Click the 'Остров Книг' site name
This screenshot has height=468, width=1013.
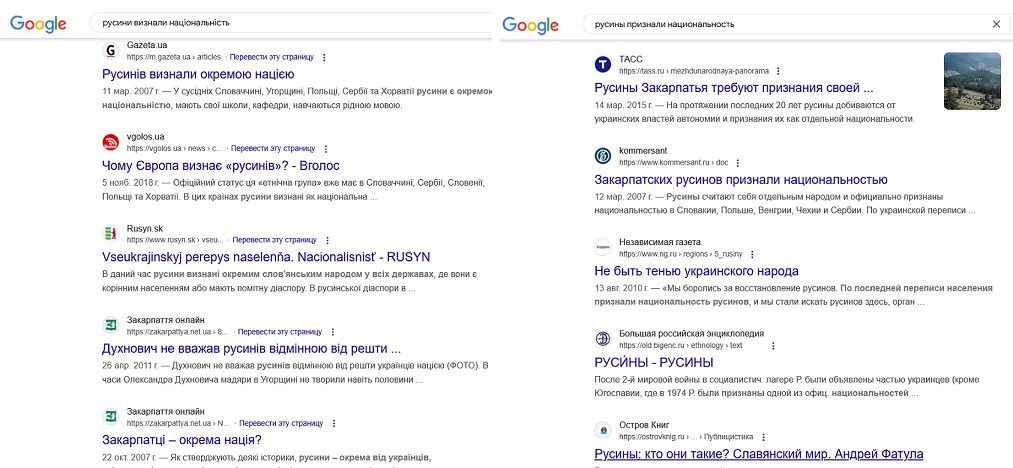[x=643, y=425]
